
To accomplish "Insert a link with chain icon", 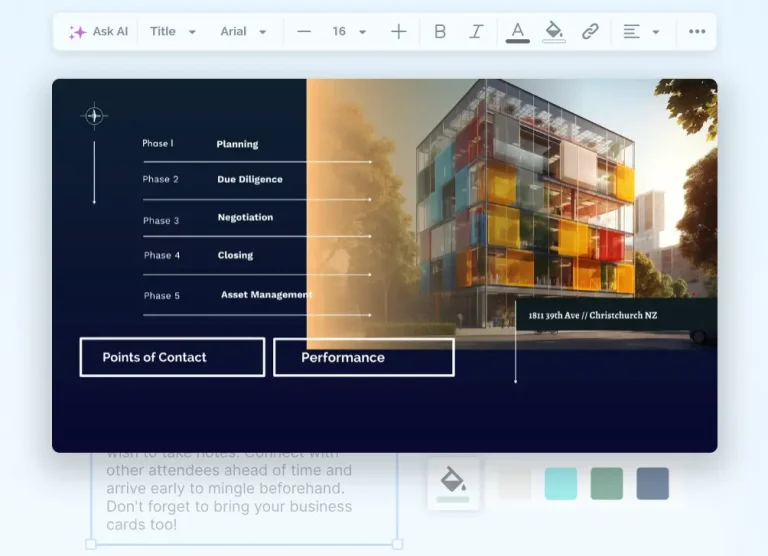I will (x=590, y=32).
